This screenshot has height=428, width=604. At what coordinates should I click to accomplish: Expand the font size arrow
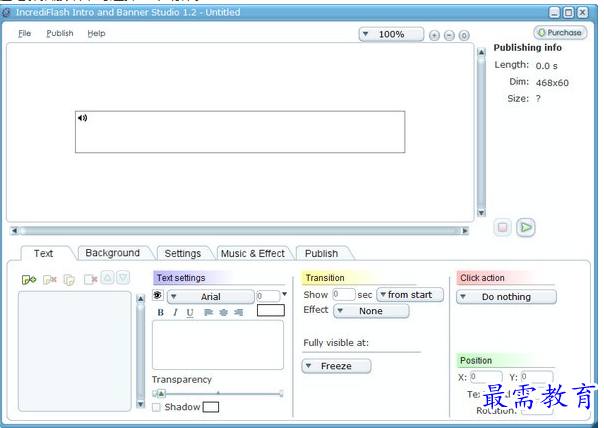point(285,294)
